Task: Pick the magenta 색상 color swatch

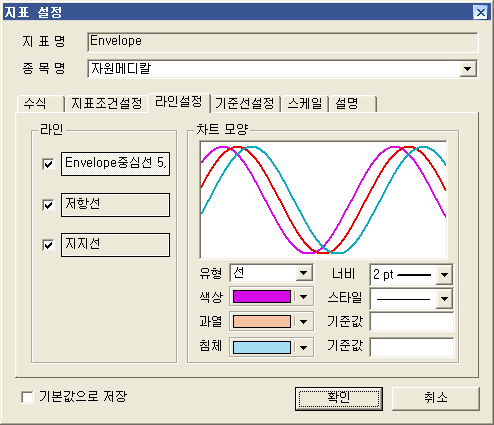Action: coord(262,296)
